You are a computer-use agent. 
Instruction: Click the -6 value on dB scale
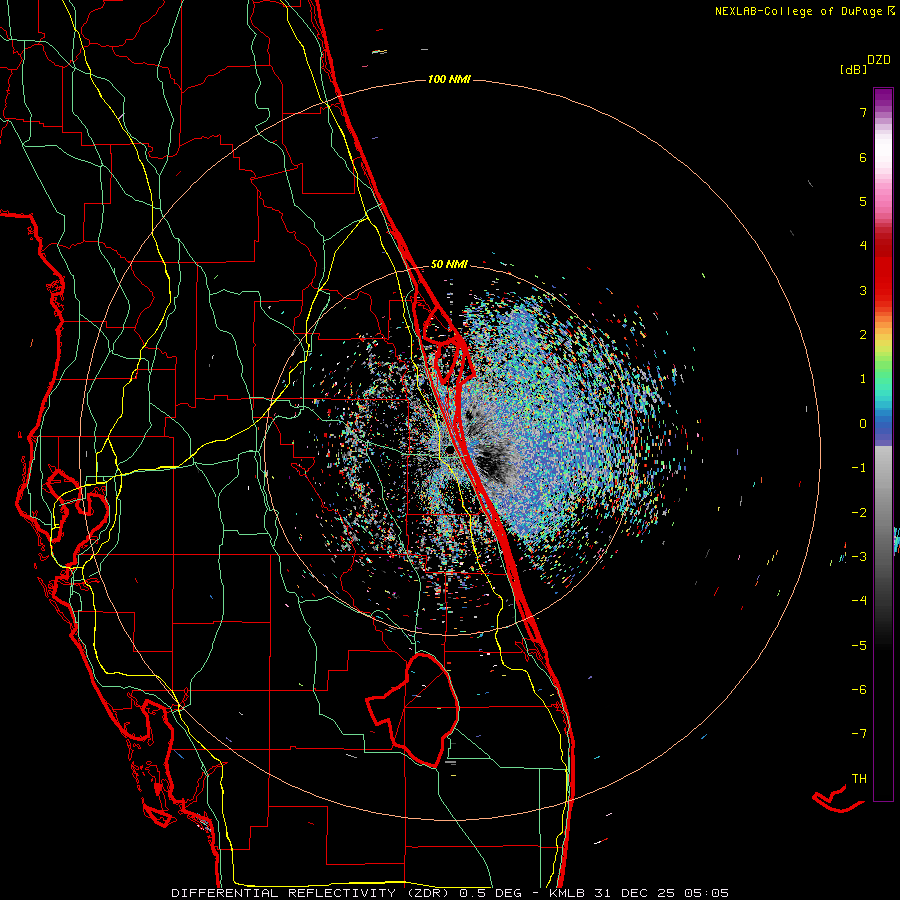coord(859,690)
